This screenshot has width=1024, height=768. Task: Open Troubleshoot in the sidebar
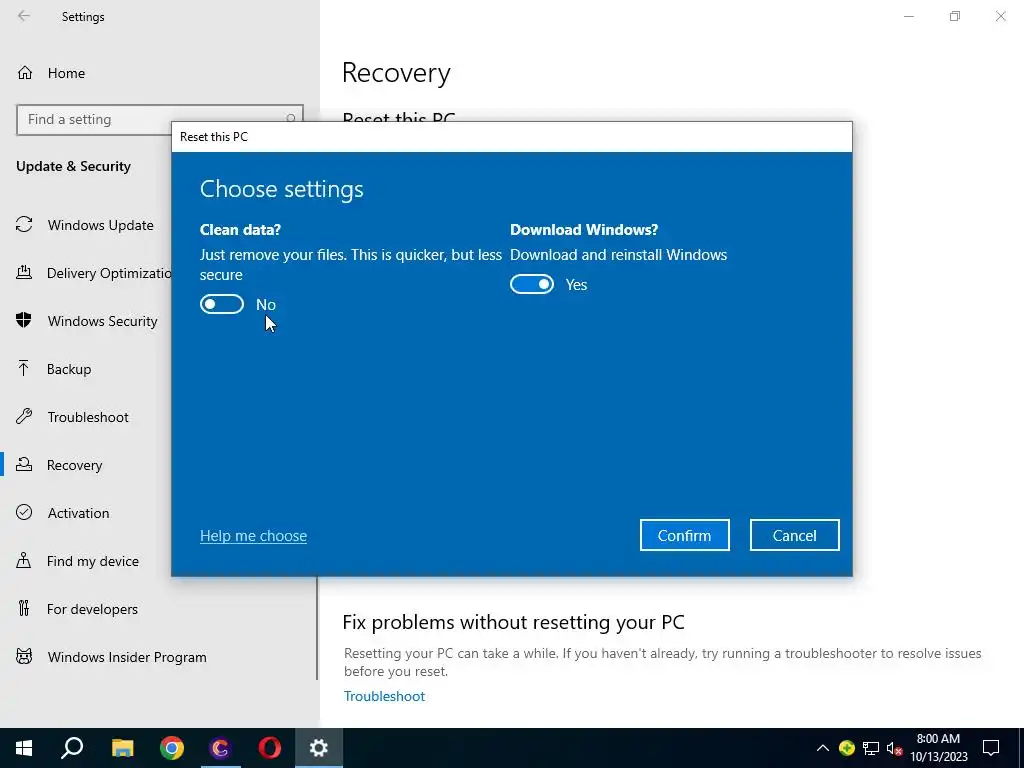point(88,417)
